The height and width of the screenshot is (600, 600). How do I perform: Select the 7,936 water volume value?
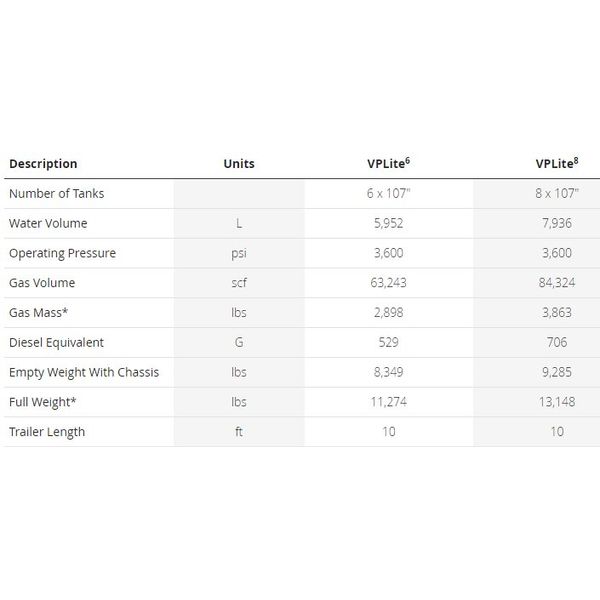tap(557, 223)
